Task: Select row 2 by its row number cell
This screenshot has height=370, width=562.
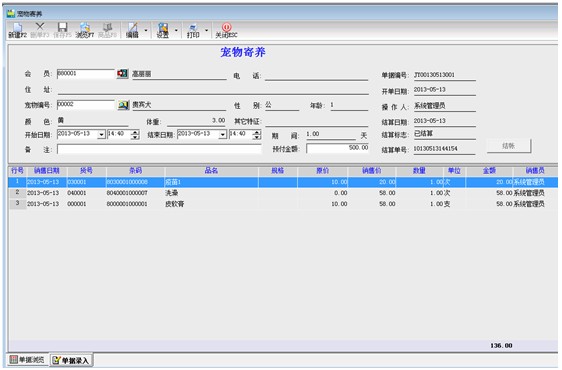Action: click(17, 193)
